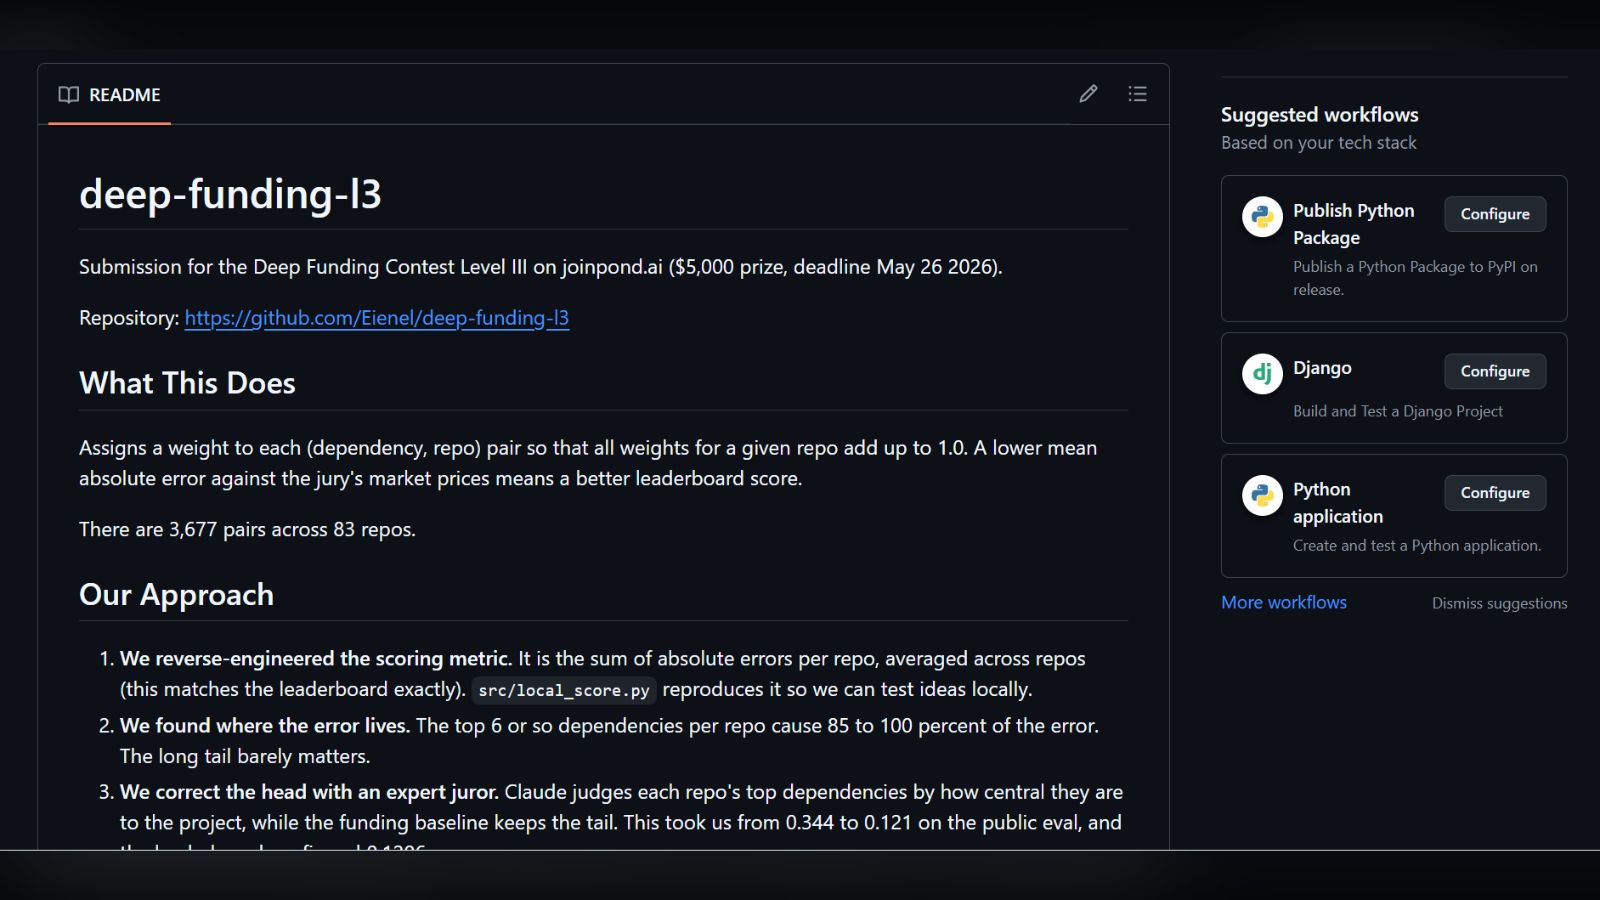The image size is (1600, 900).
Task: Open the More workflows link
Action: 1284,602
